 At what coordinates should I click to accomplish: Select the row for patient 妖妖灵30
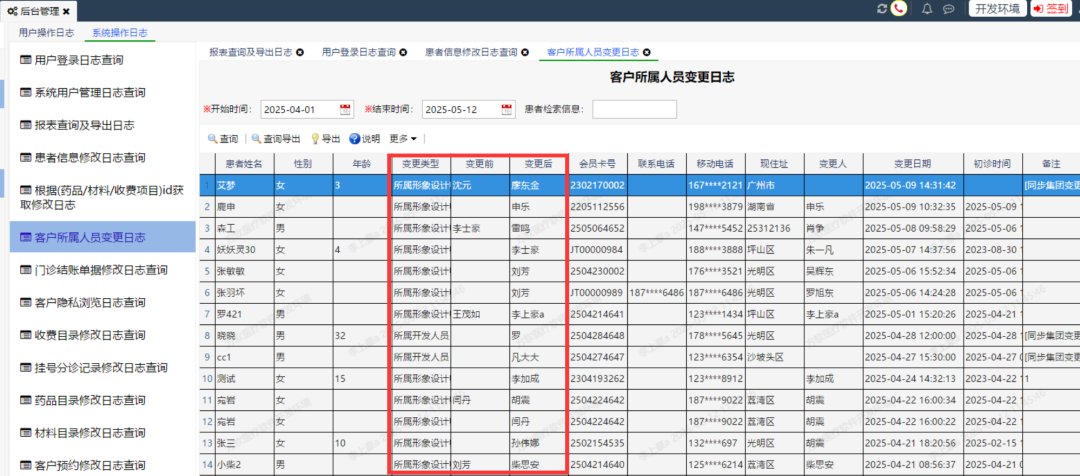pyautogui.click(x=639, y=249)
